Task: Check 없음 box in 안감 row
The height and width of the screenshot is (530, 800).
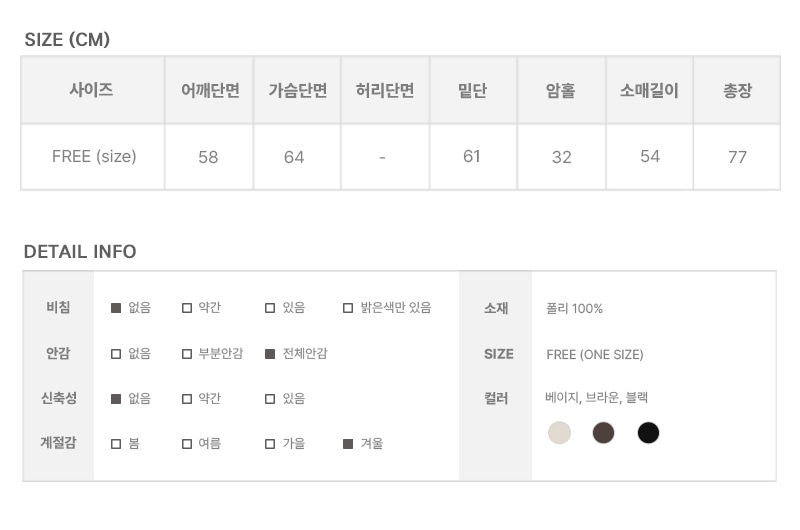Action: (x=116, y=354)
